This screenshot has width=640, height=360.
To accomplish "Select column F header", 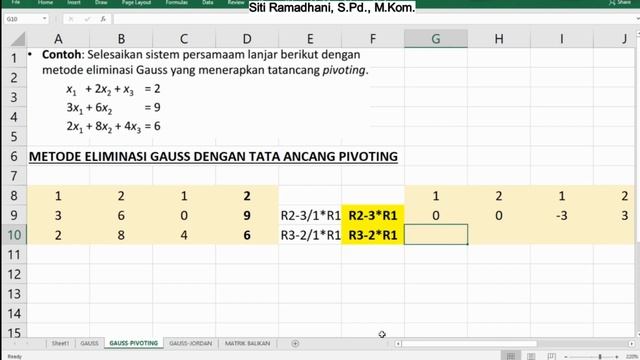I will pyautogui.click(x=373, y=39).
